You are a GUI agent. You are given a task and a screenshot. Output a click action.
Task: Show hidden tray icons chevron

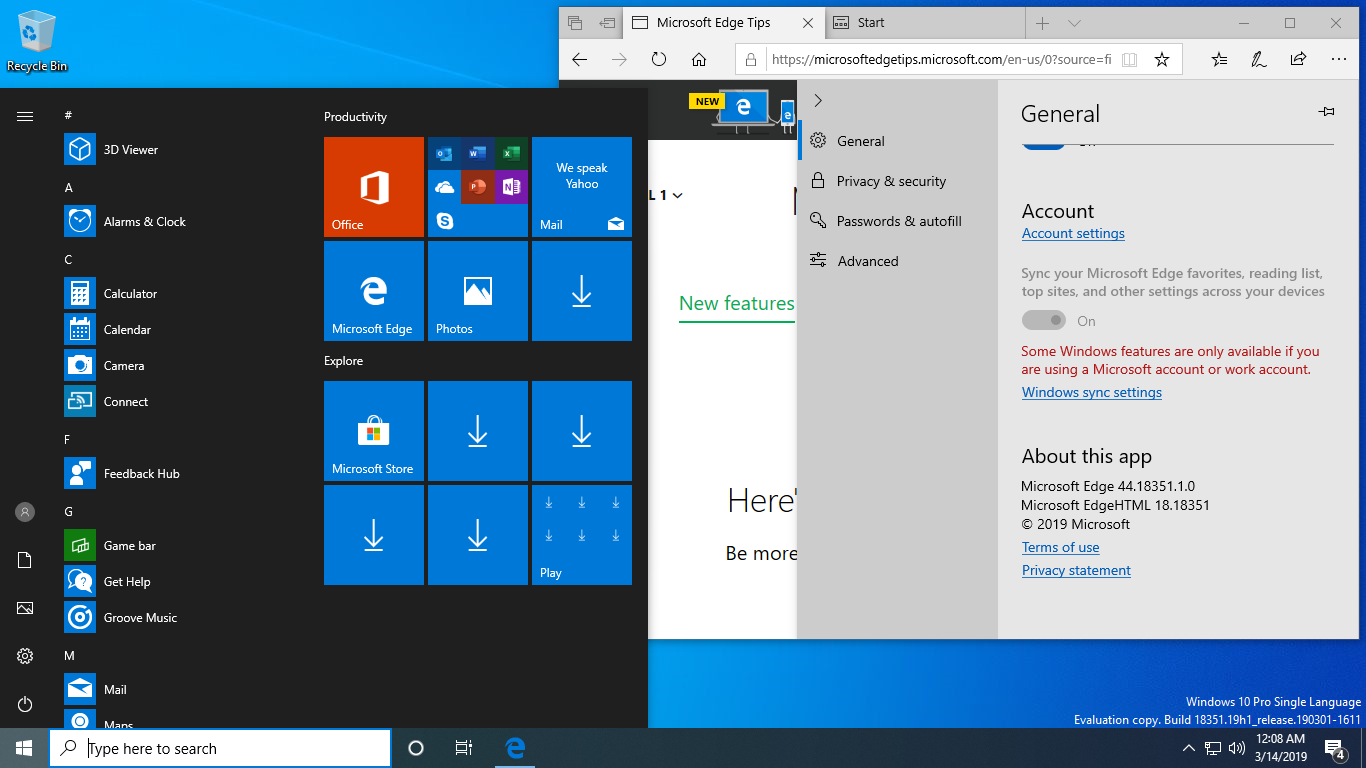pyautogui.click(x=1189, y=748)
